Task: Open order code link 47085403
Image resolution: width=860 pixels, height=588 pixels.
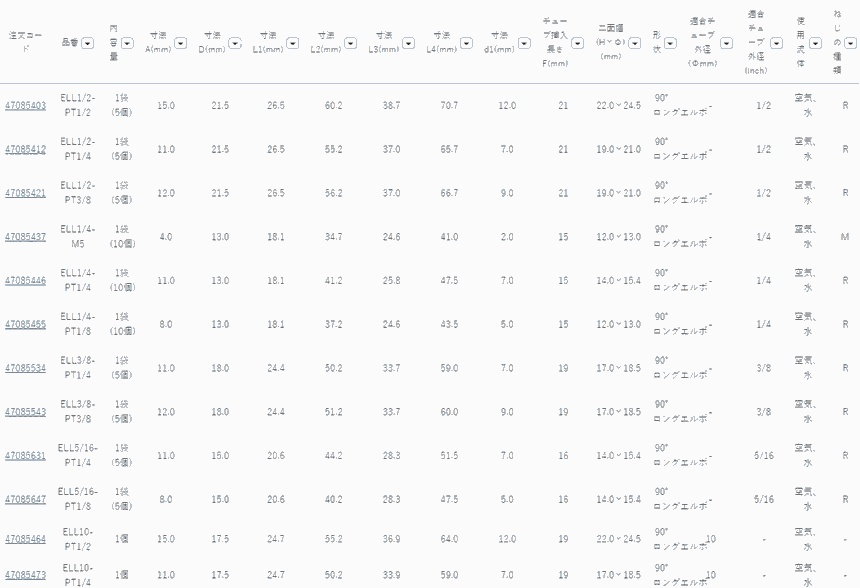Action: point(25,106)
